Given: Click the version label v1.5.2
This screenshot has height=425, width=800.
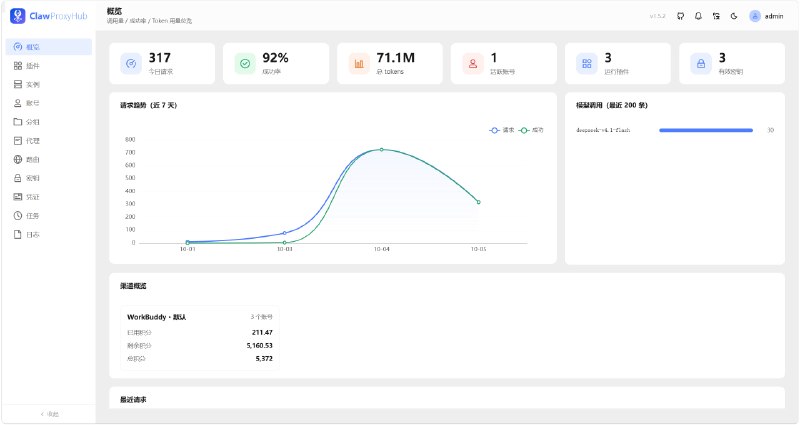Looking at the screenshot, I should coord(658,16).
